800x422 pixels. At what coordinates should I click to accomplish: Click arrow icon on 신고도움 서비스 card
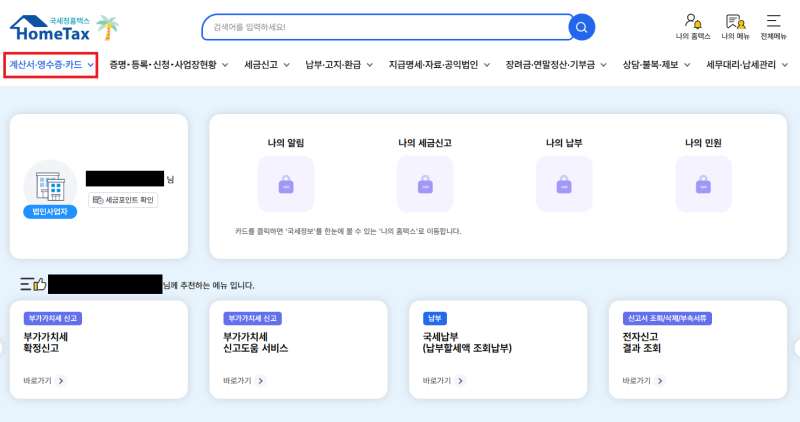(261, 381)
